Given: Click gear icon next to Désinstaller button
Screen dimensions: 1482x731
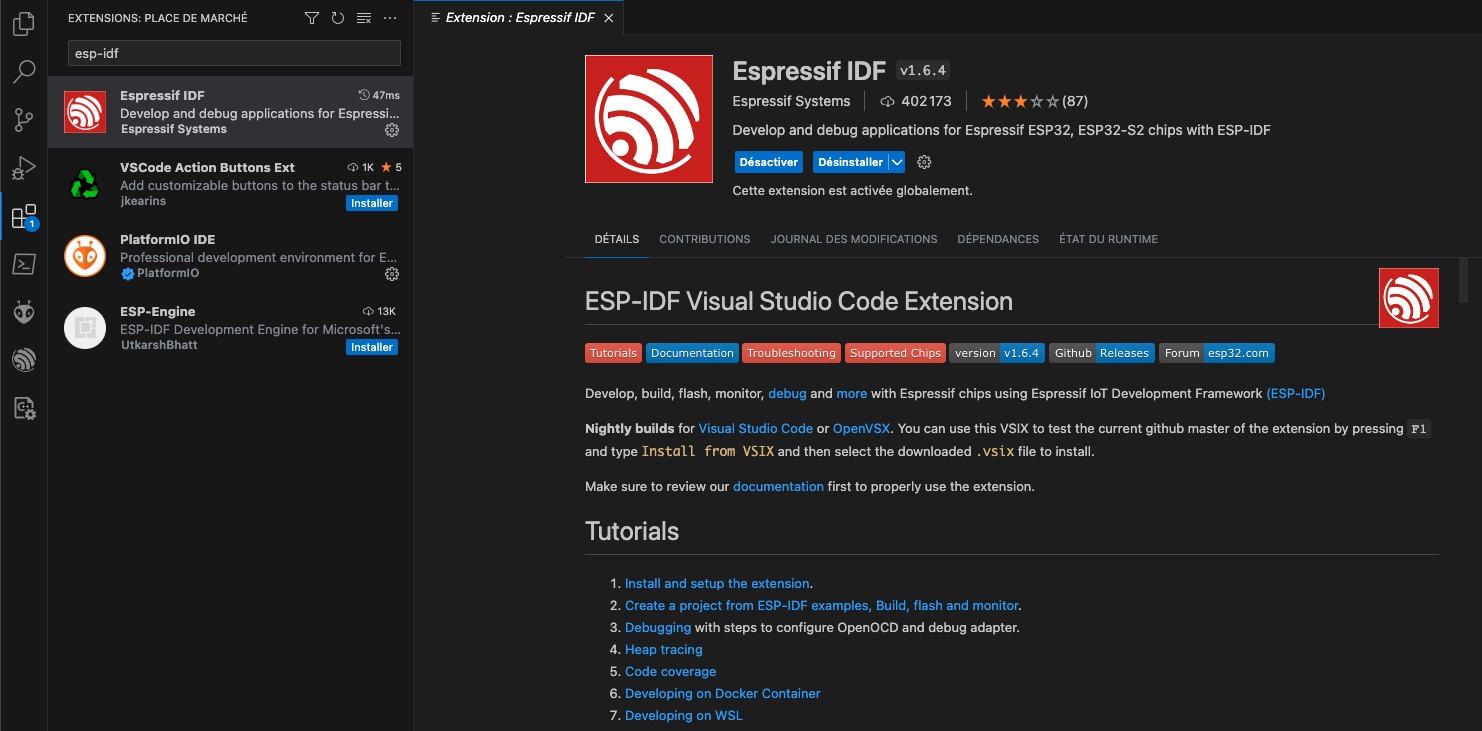Looking at the screenshot, I should pos(924,162).
